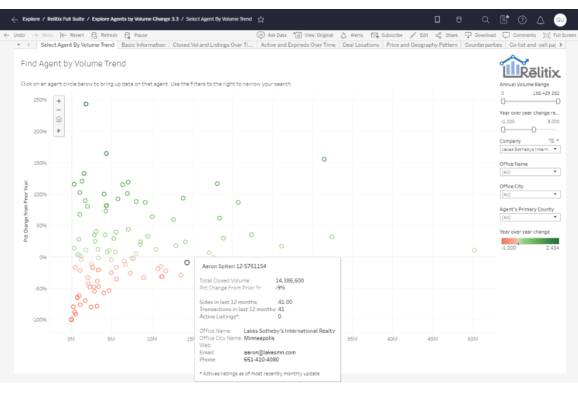Switch to Counterparties tab
578x403 pixels.
[483, 45]
